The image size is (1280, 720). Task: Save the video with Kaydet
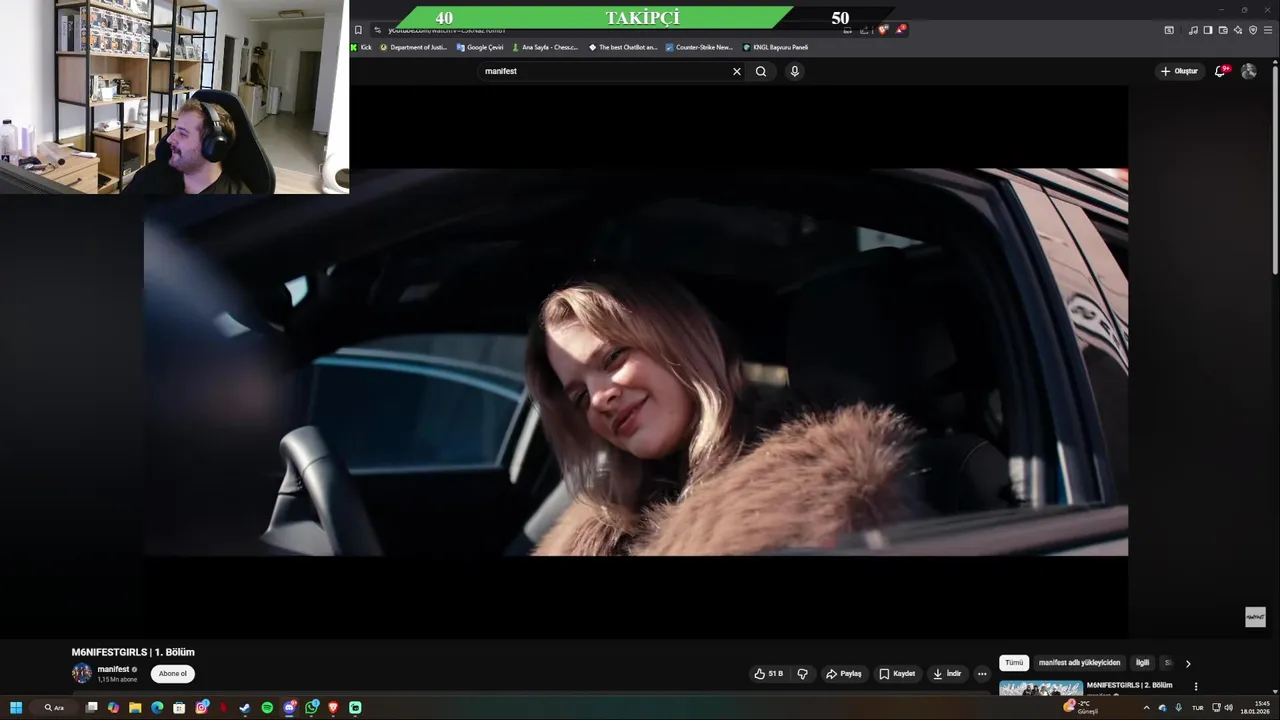click(897, 674)
